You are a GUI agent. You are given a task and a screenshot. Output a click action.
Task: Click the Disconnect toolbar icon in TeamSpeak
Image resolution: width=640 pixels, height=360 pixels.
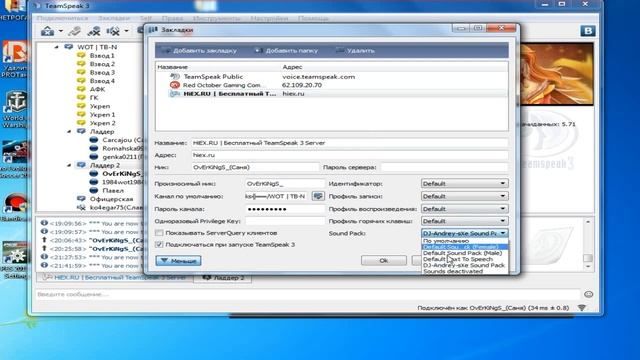click(x=74, y=31)
